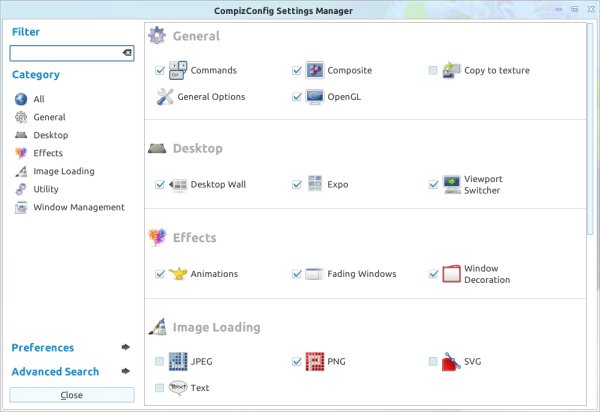Click the Viewport Switcher label text
Screen dimensions: 600x412
tap(483, 184)
